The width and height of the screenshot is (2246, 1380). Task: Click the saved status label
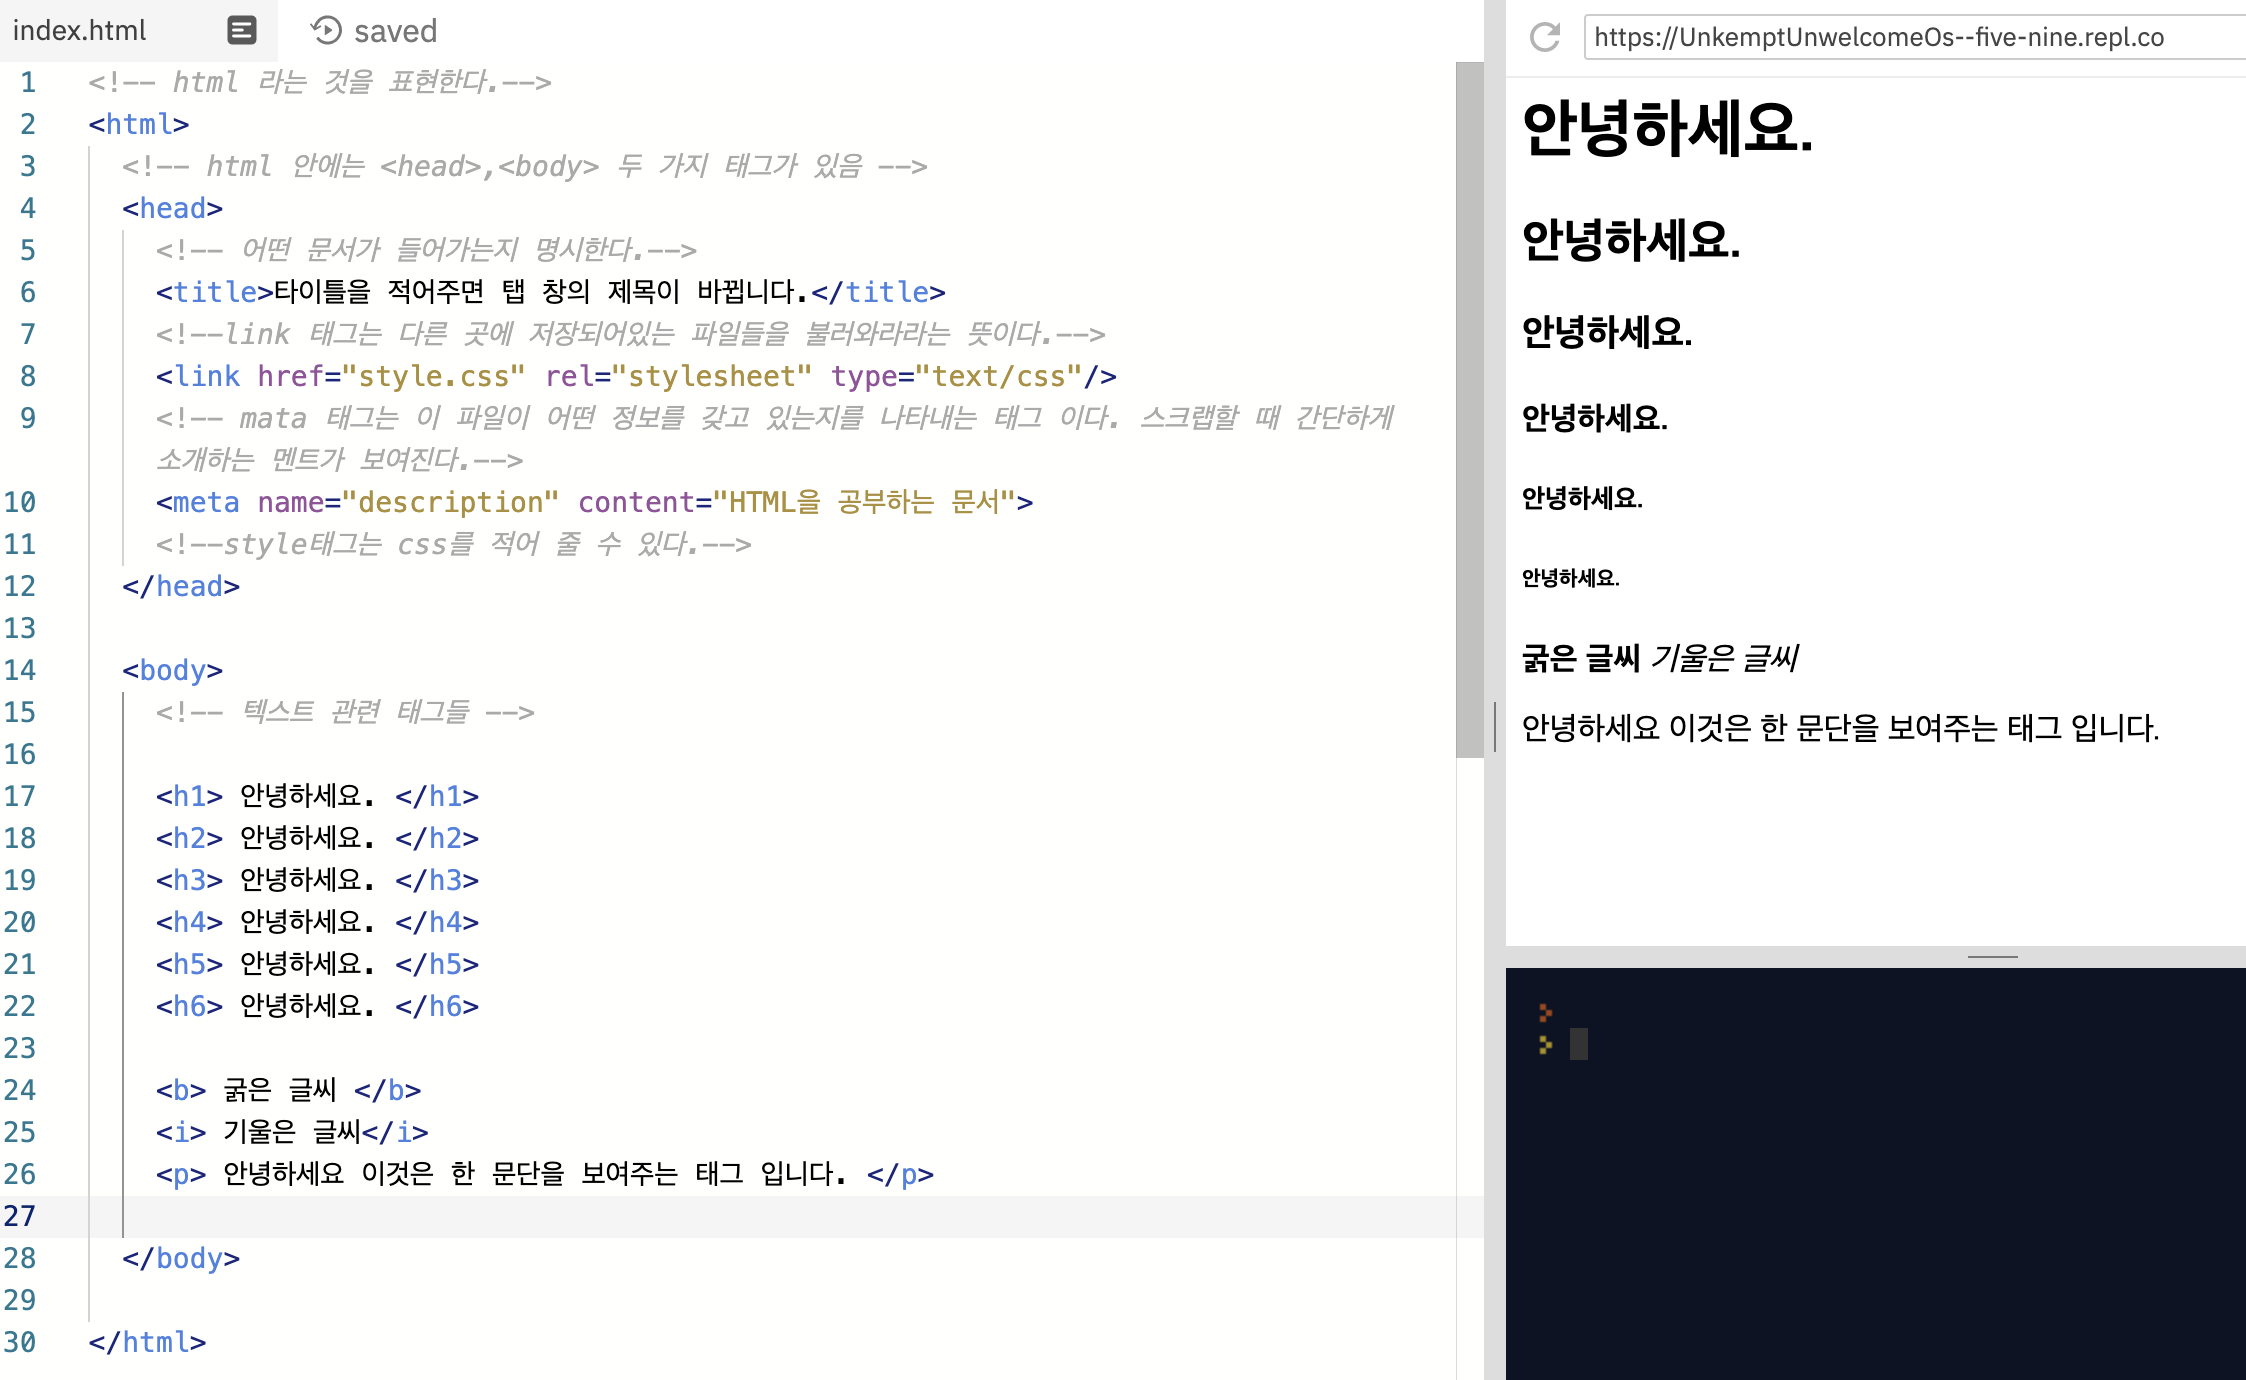[x=395, y=31]
